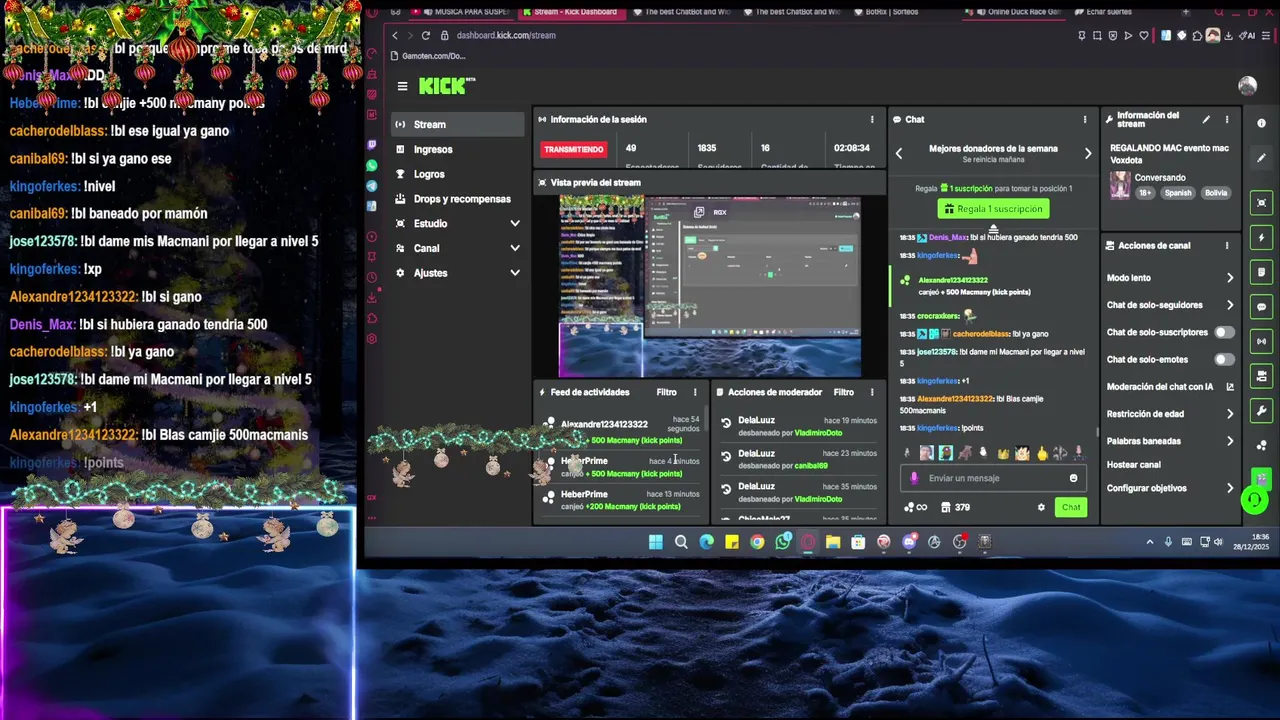This screenshot has width=1280, height=720.
Task: Open Modo lento options chevron
Action: (1230, 278)
